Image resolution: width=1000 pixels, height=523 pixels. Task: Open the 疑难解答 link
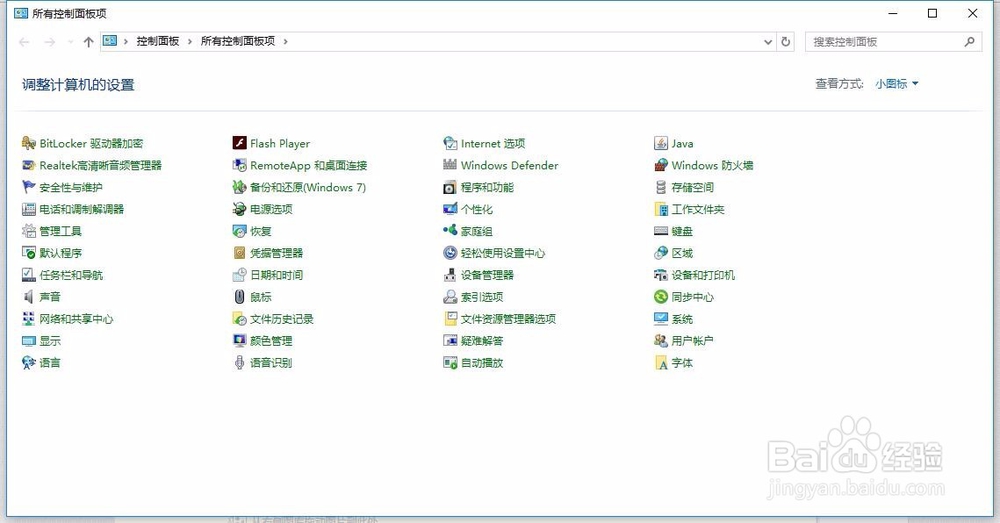[x=482, y=341]
